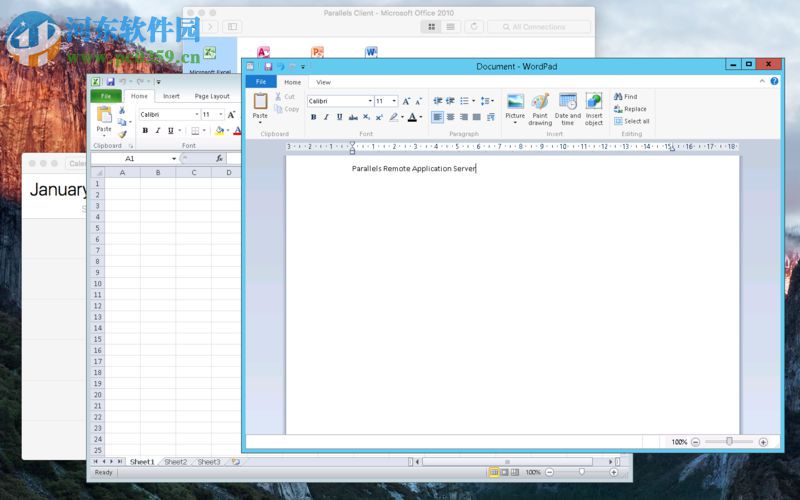Viewport: 800px width, 500px height.
Task: Click WordPad zoom slider handle
Action: (730, 441)
